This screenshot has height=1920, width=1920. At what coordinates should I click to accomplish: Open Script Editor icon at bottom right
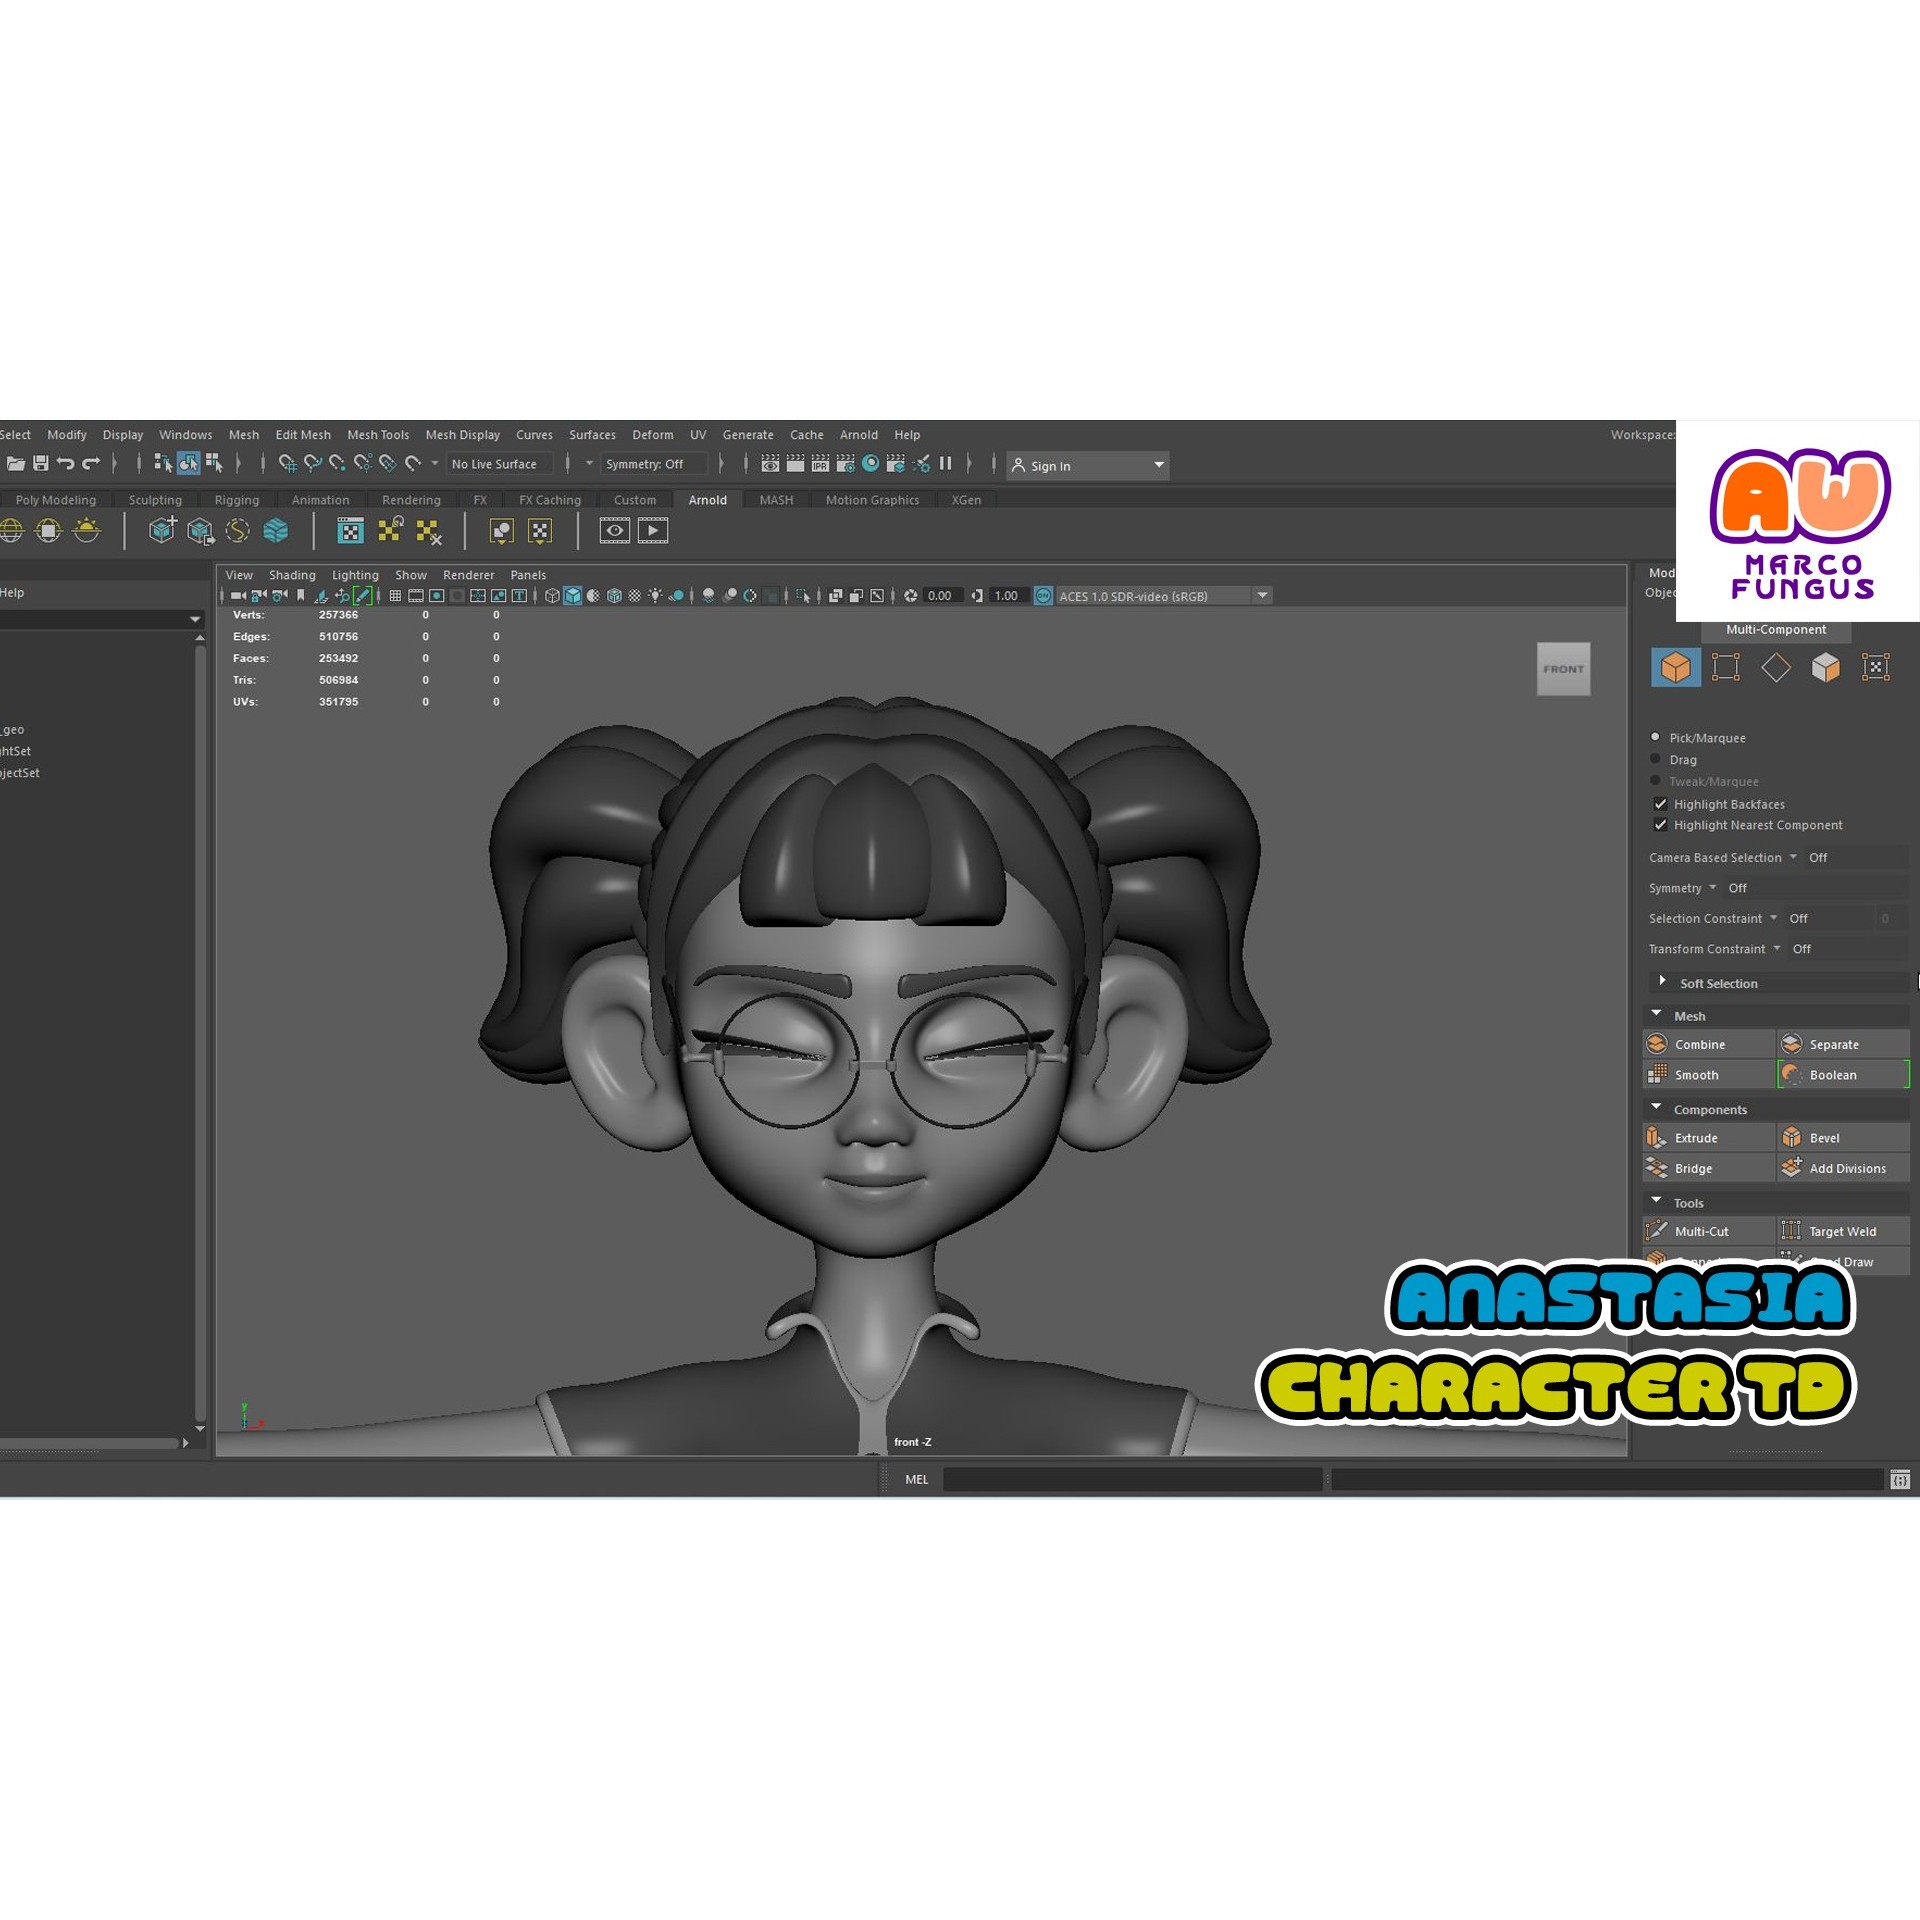[x=1901, y=1480]
